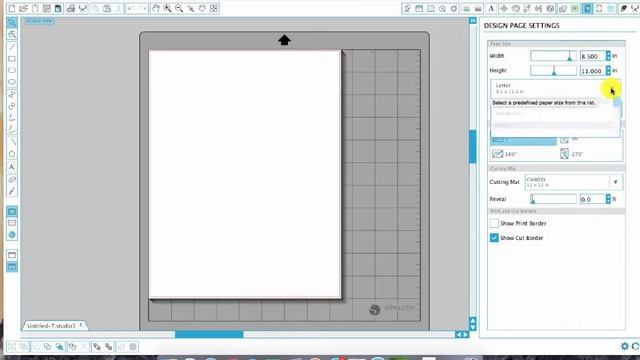The width and height of the screenshot is (640, 360).
Task: Open the Text Style panel (A icon)
Action: tap(491, 8)
